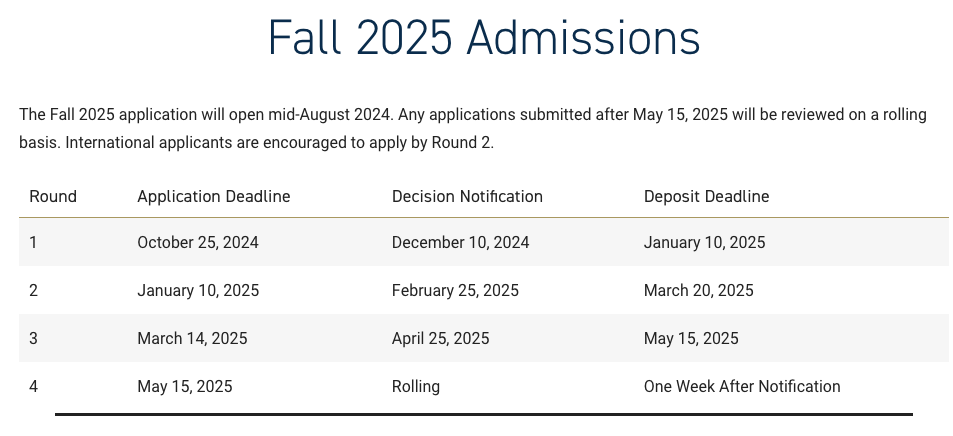Click the December 10, 2024 decision date
The height and width of the screenshot is (436, 953).
coord(461,242)
